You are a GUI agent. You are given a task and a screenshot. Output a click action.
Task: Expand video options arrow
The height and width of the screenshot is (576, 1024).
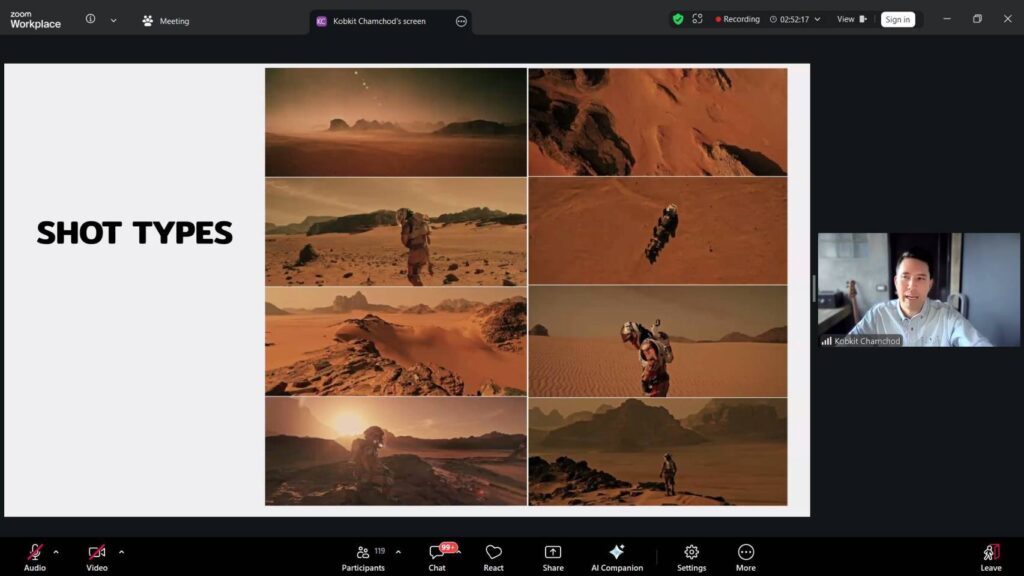pos(121,552)
